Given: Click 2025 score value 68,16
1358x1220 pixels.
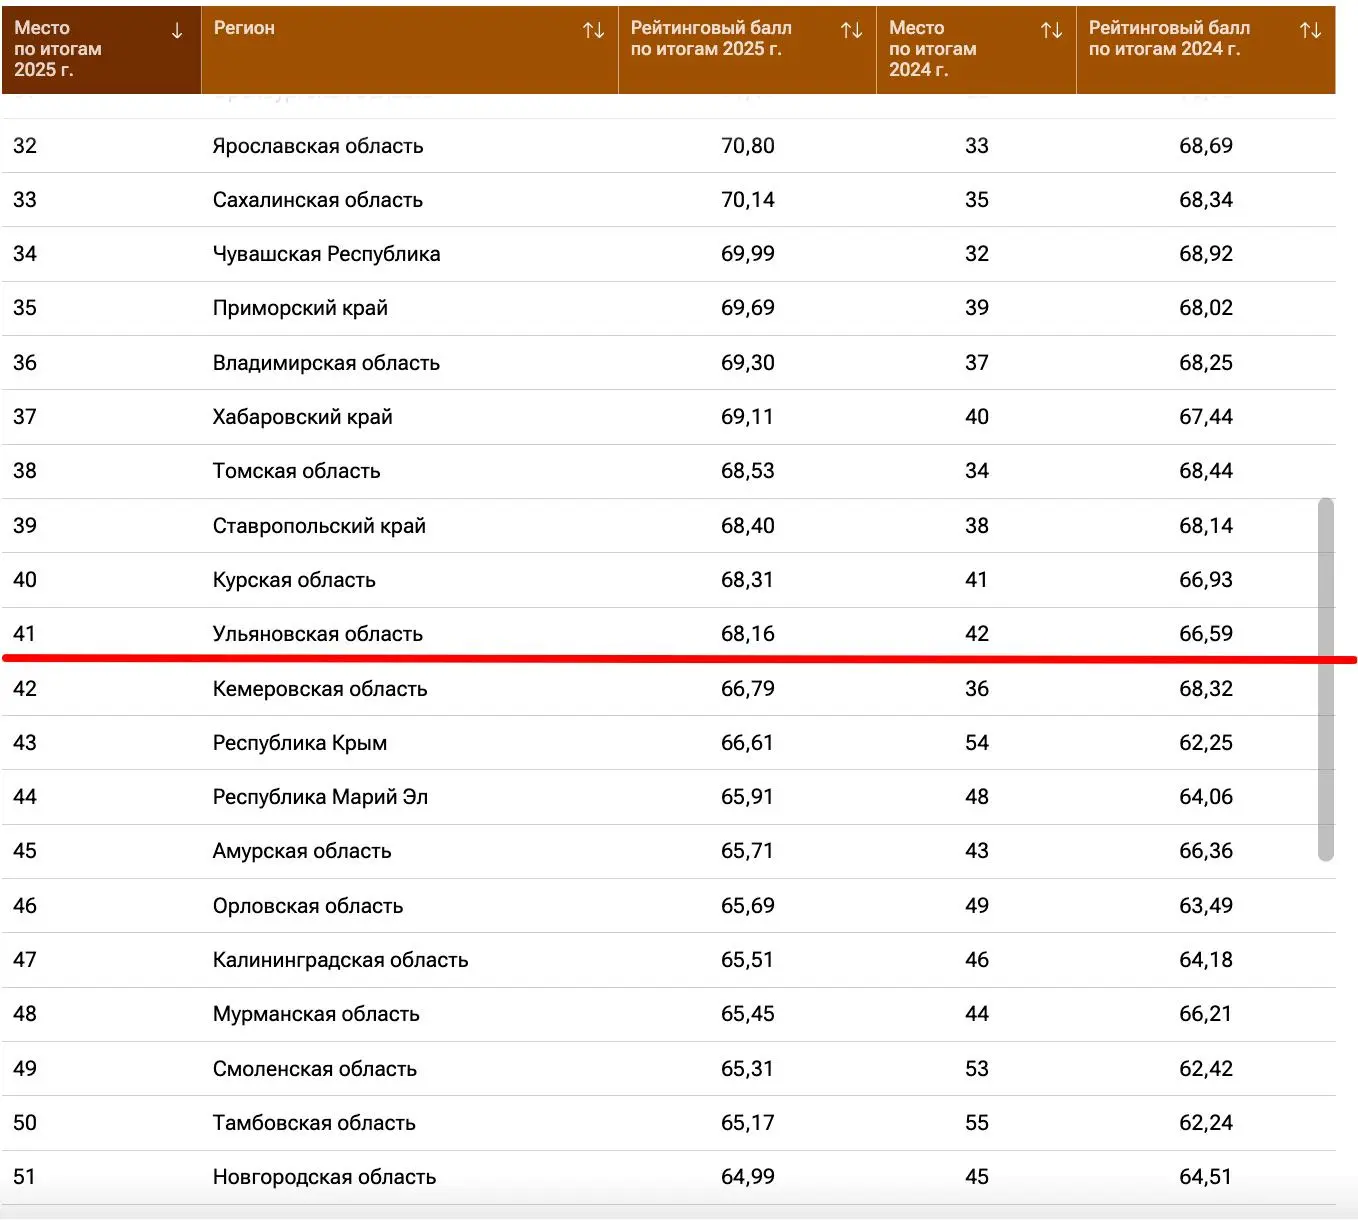Looking at the screenshot, I should click(748, 634).
